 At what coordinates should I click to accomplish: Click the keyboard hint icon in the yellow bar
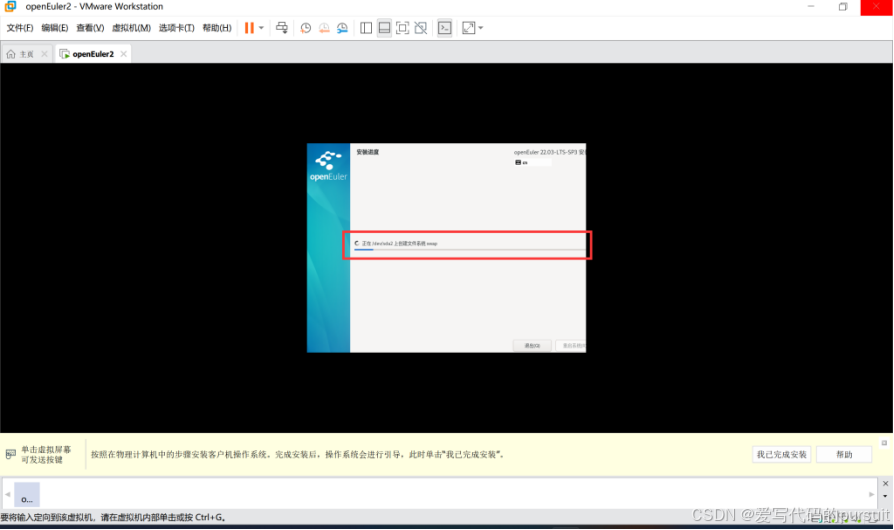(10, 454)
